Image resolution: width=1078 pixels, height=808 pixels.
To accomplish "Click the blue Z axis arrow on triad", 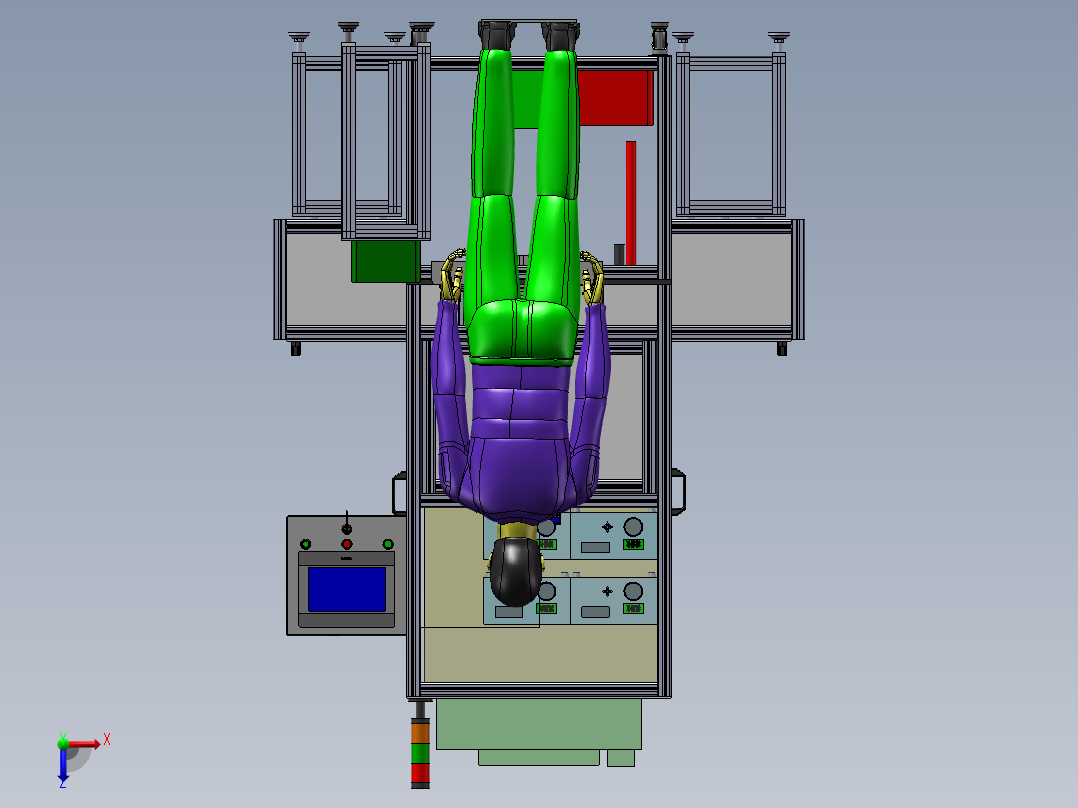I will pyautogui.click(x=63, y=764).
